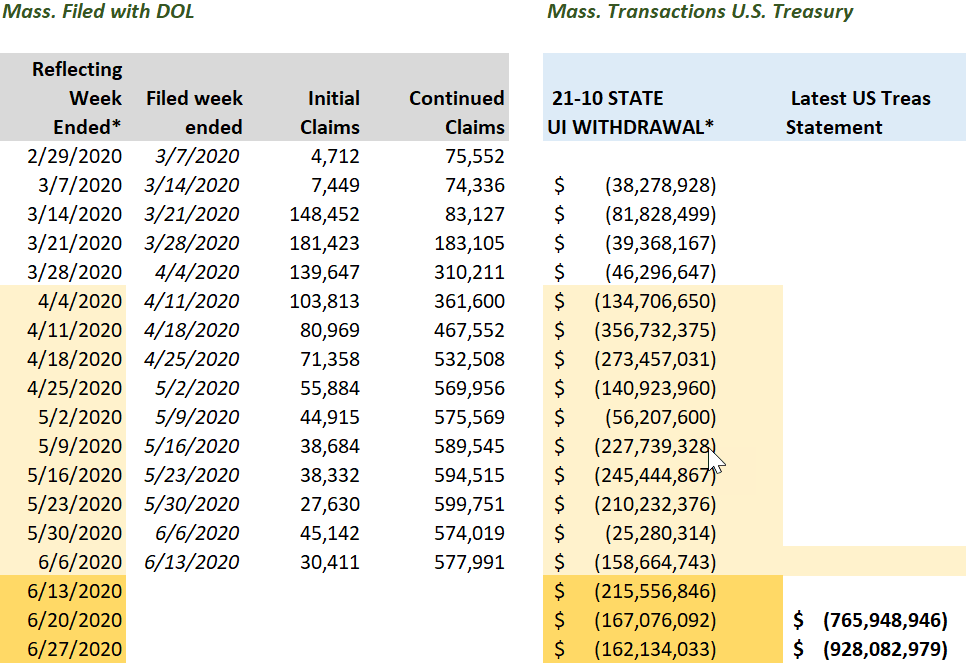Click the withdrawal cell (38,278,928)
The width and height of the screenshot is (966, 672).
coord(660,185)
